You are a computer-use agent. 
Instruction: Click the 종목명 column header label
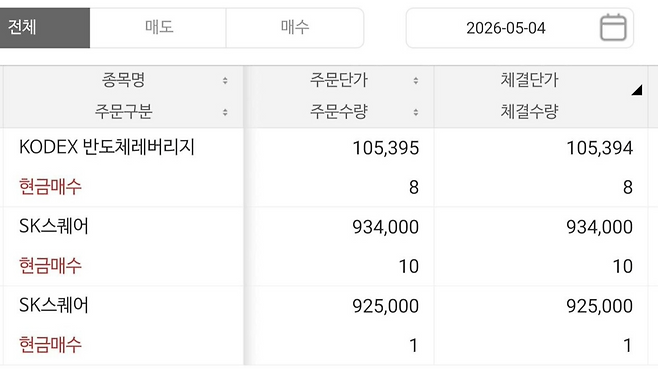123,80
